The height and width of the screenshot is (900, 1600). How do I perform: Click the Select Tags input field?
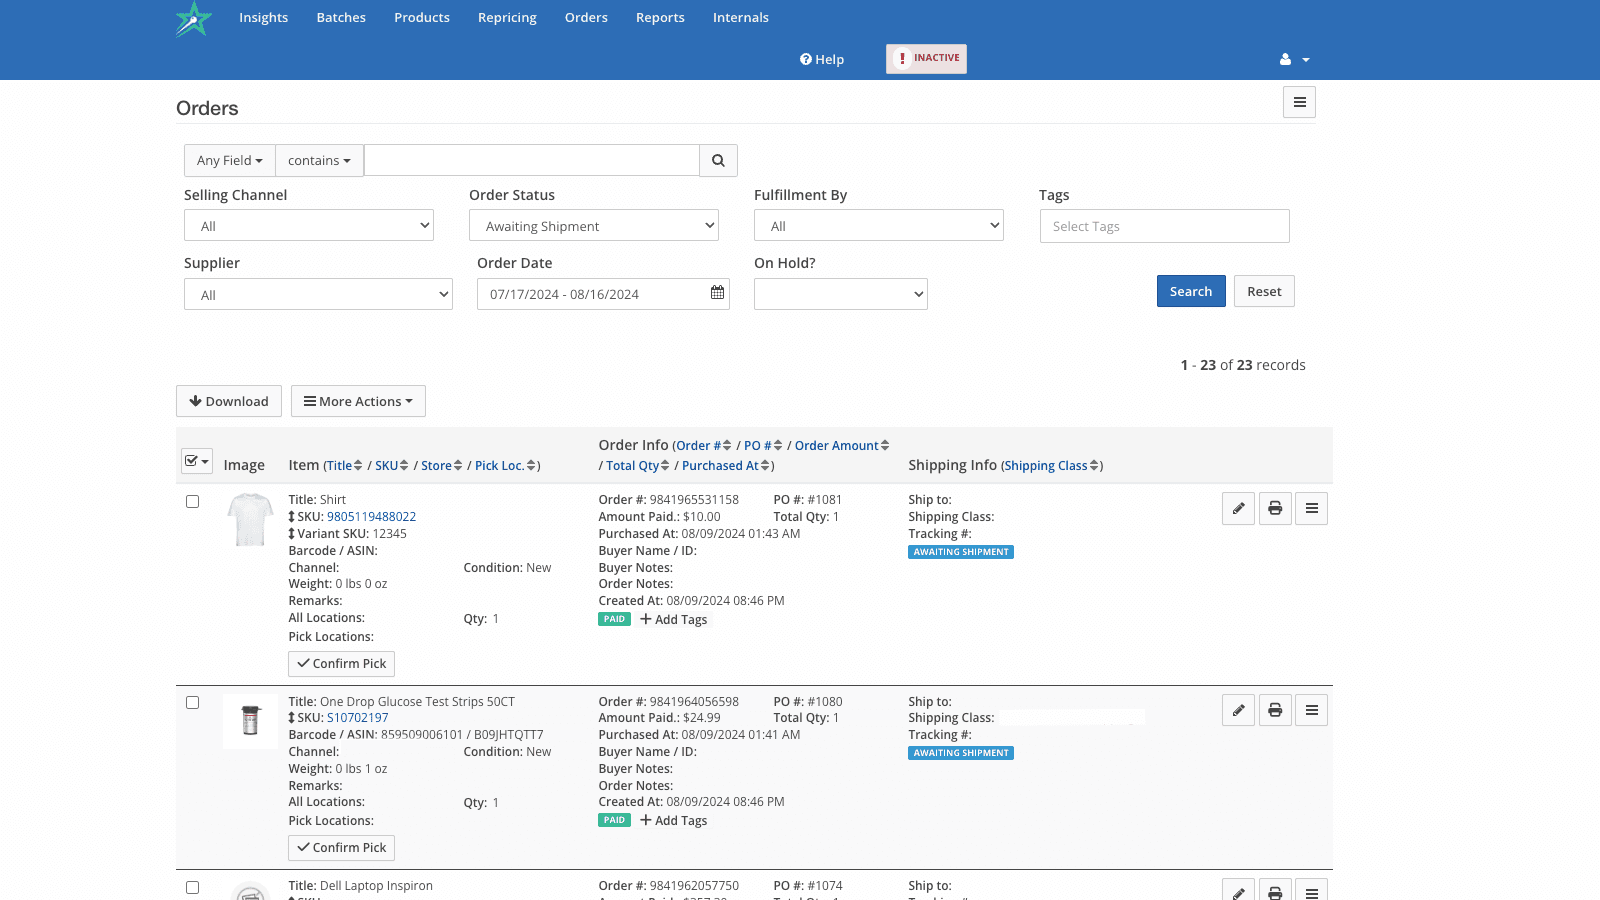point(1164,226)
